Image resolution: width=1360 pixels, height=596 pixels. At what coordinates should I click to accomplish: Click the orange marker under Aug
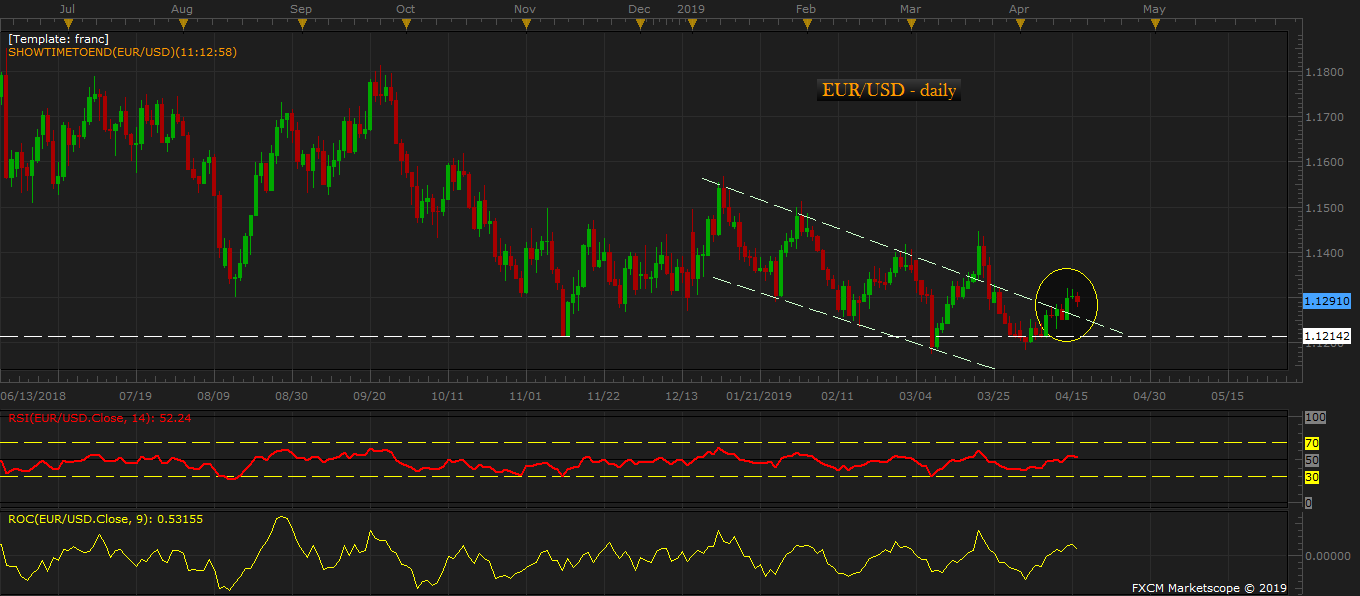pos(181,25)
